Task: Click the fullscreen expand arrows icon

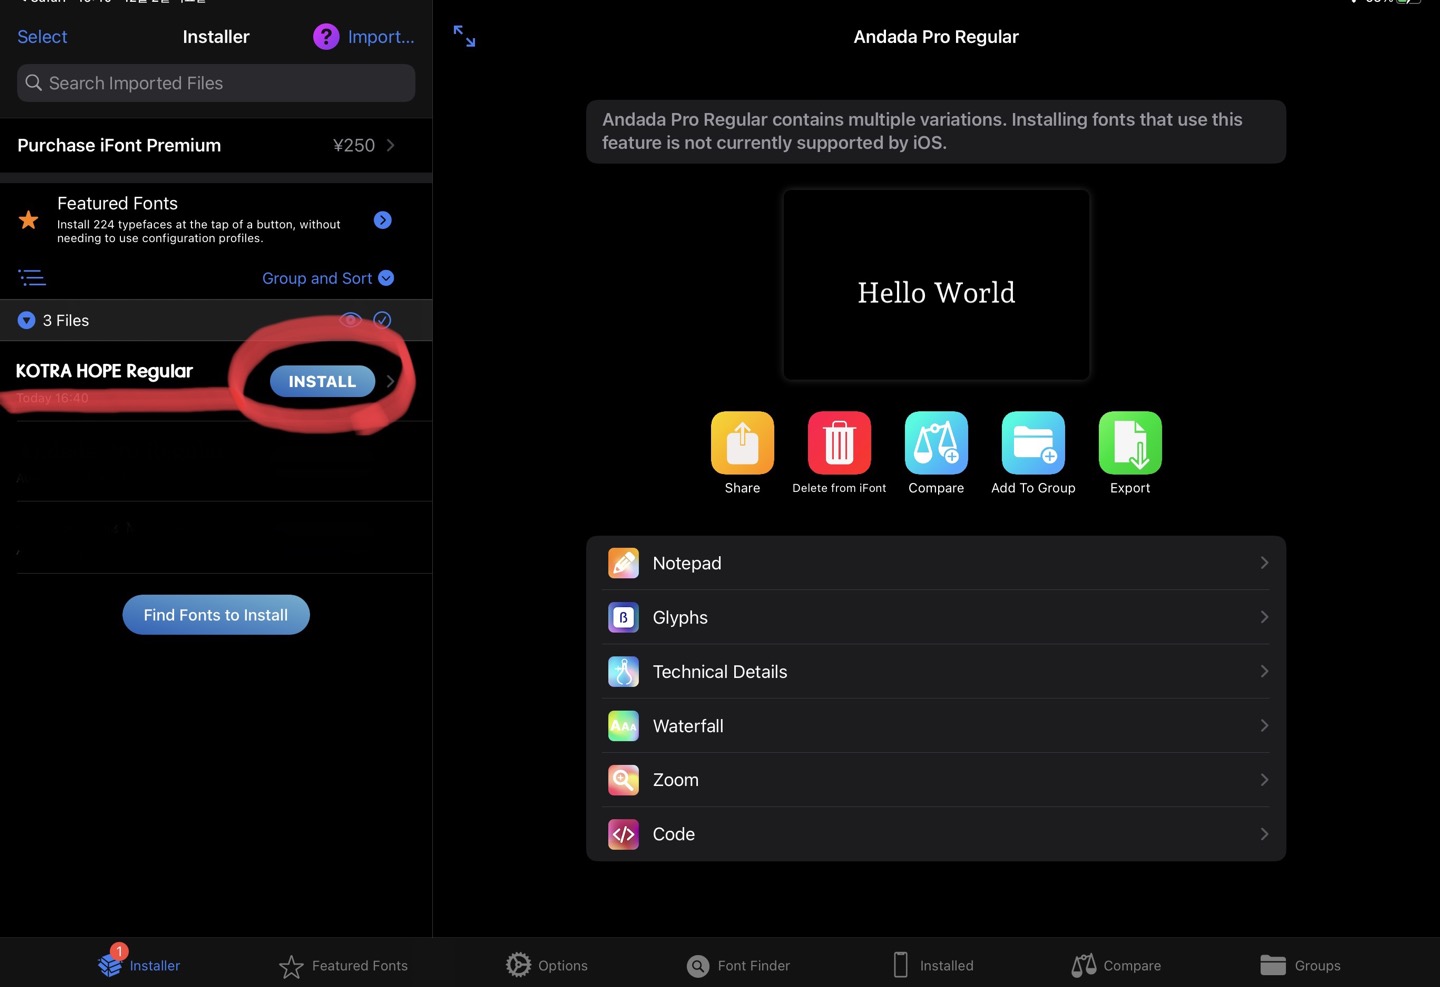Action: [464, 36]
